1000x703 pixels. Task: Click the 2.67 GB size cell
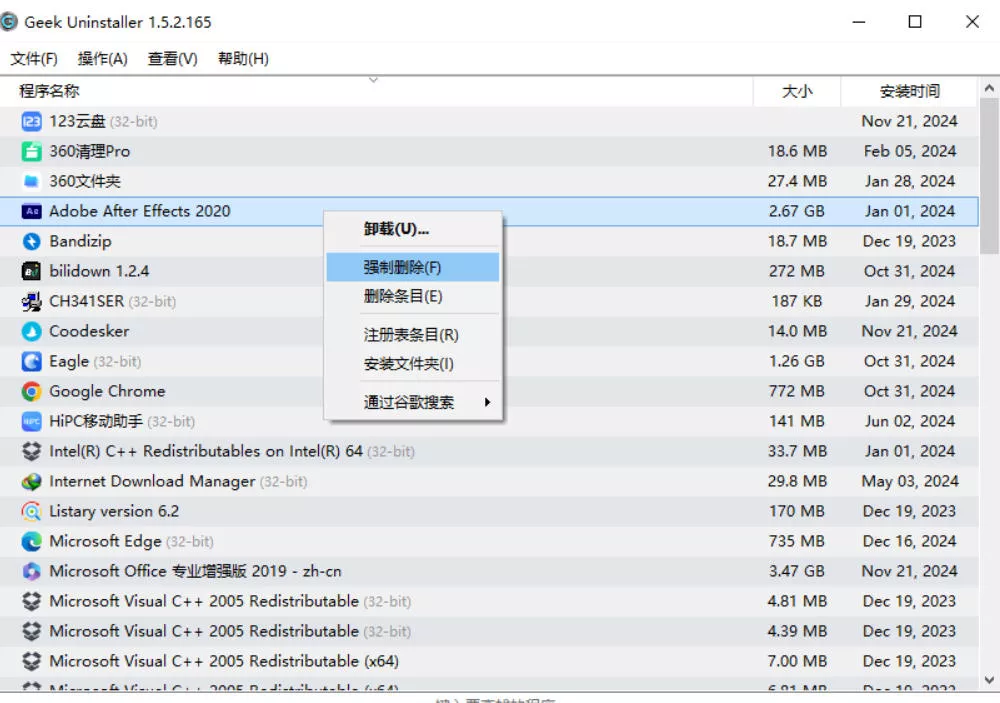click(797, 211)
